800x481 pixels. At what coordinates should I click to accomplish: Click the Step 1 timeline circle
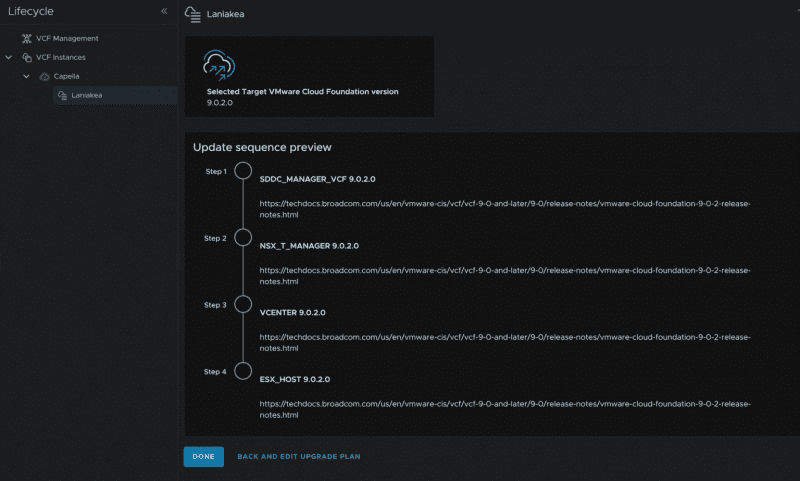pyautogui.click(x=243, y=171)
